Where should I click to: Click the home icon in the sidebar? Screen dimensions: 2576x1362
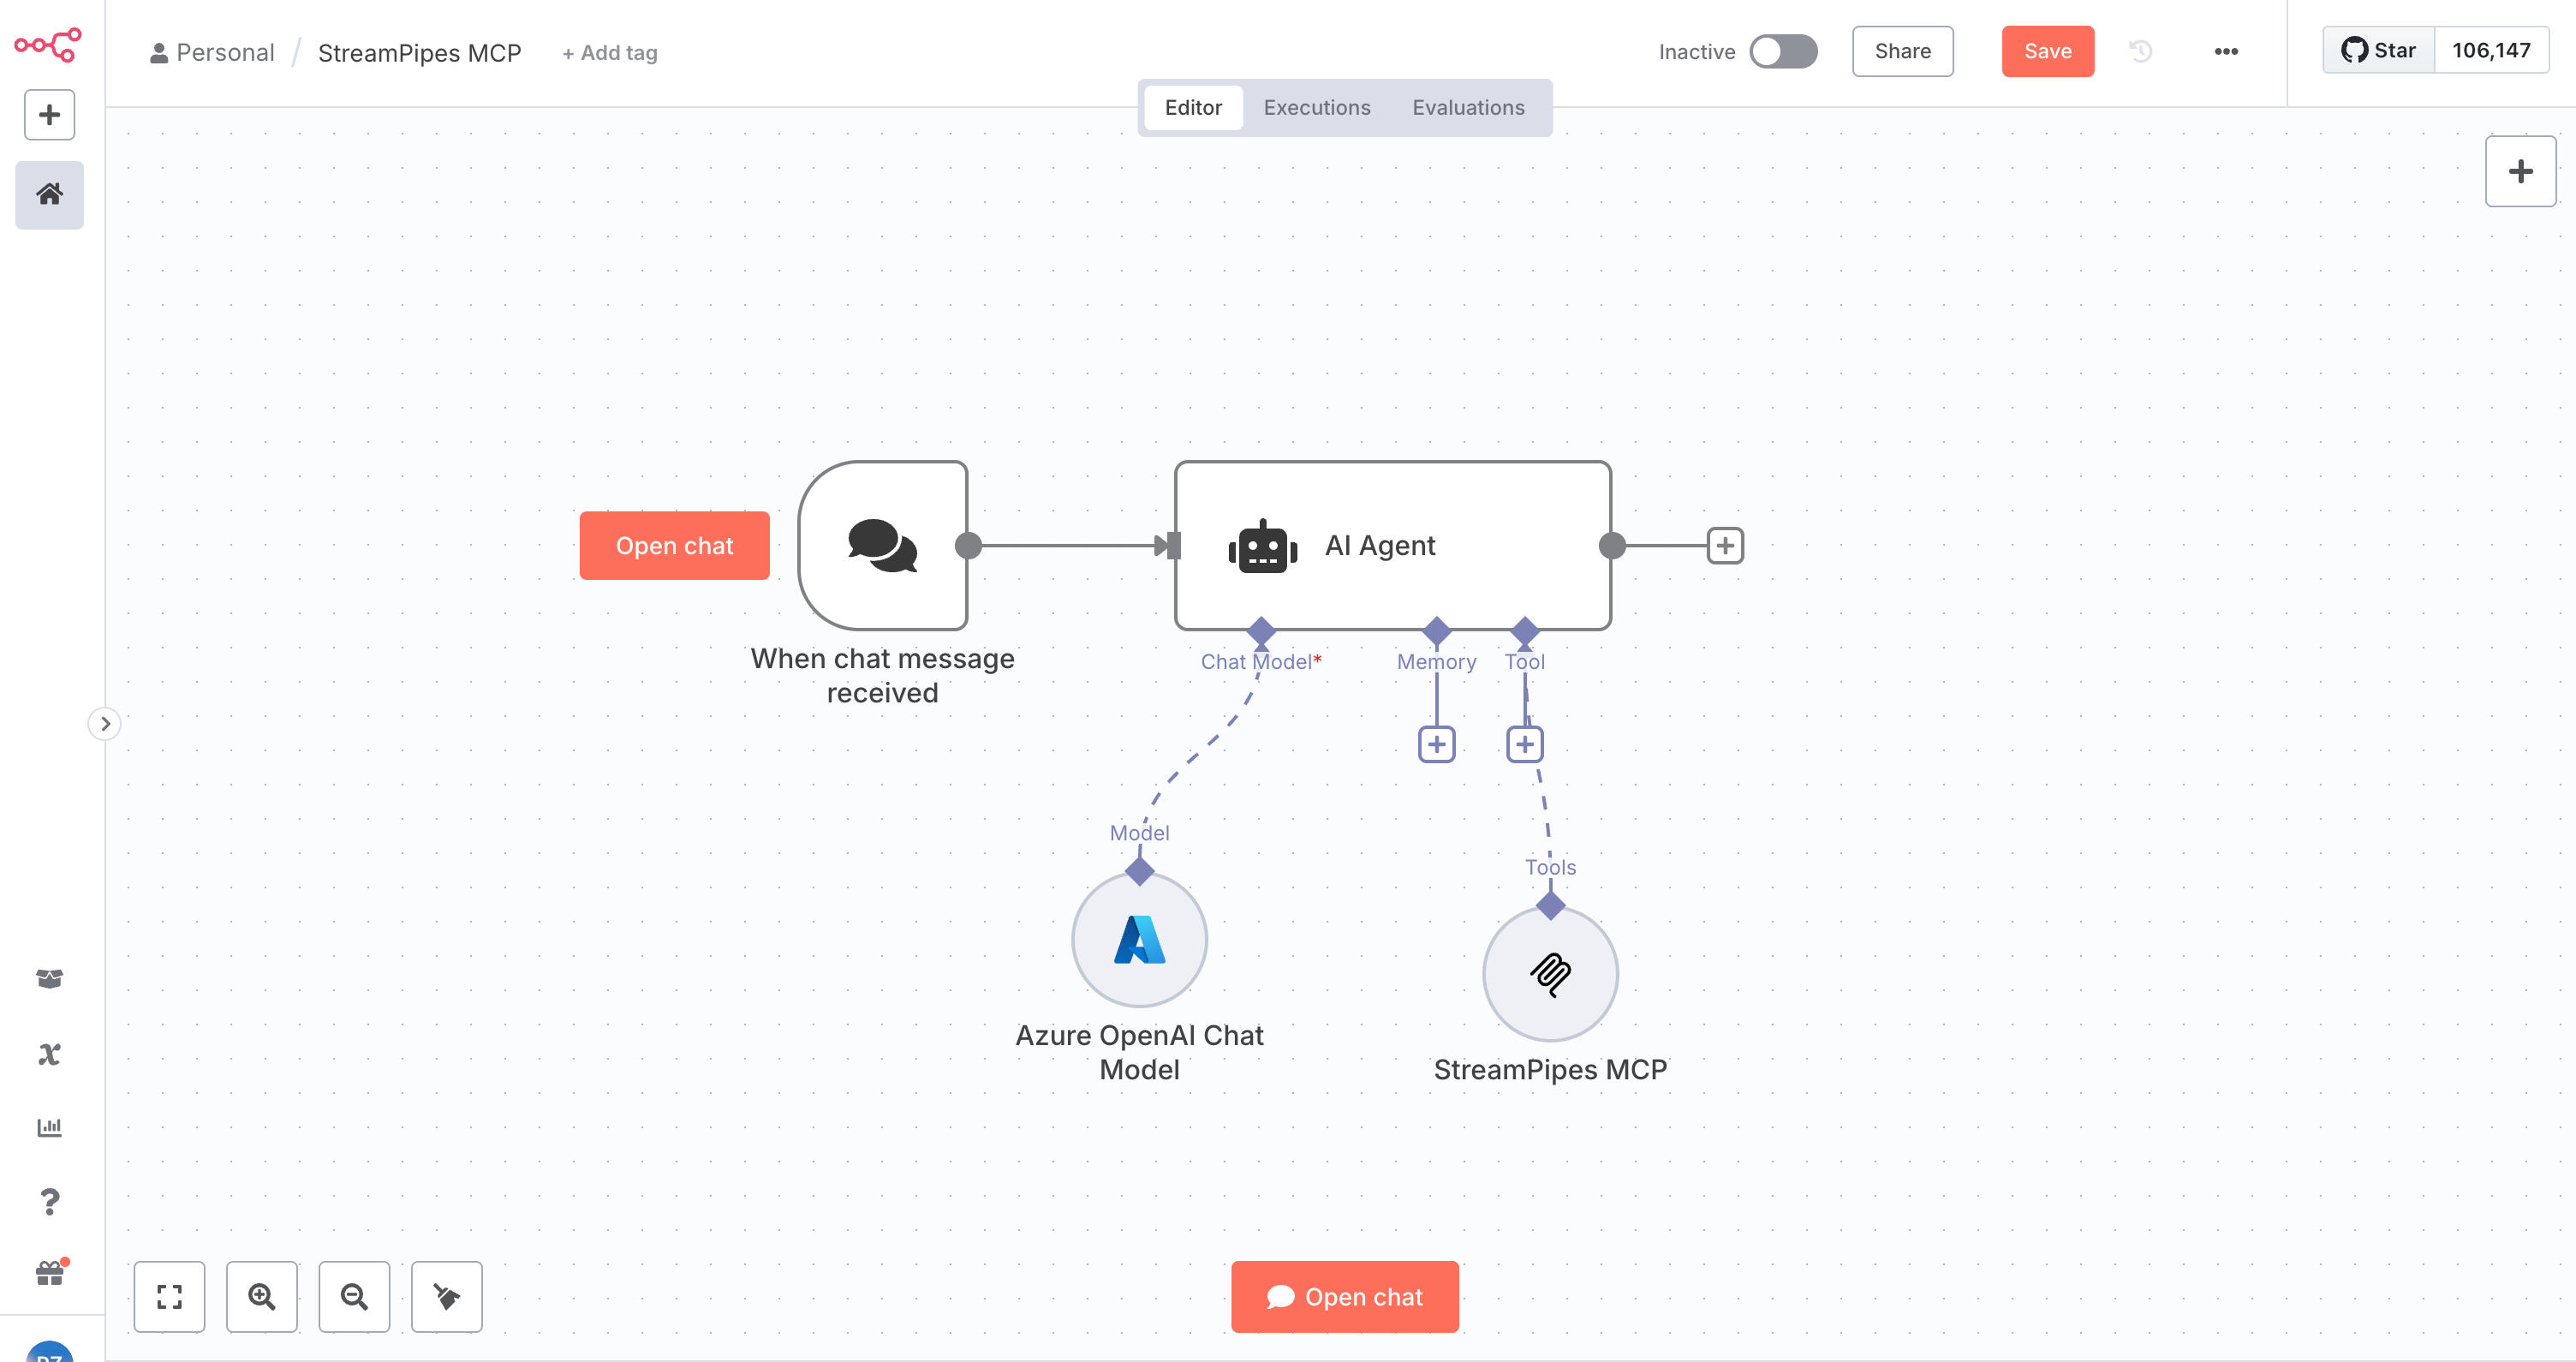[49, 195]
